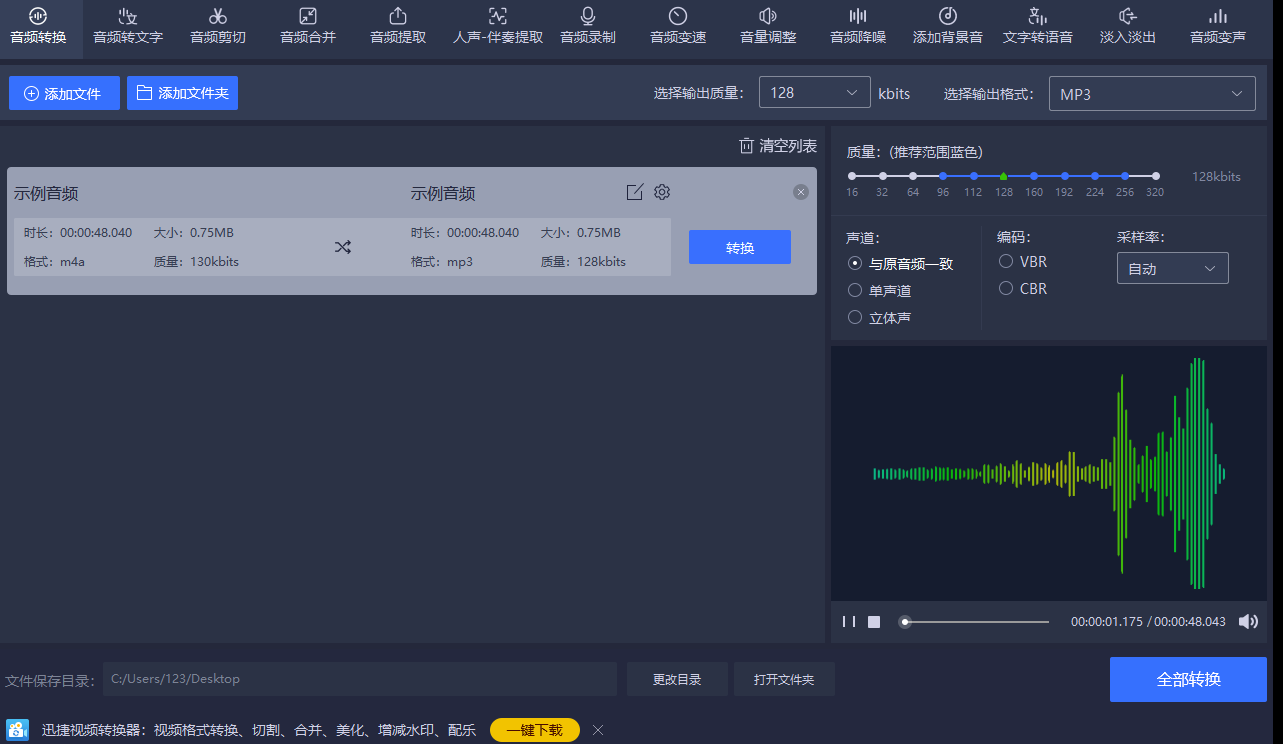Open the 文字转语音 text-to-speech tool
Image resolution: width=1283 pixels, height=744 pixels.
1038,26
